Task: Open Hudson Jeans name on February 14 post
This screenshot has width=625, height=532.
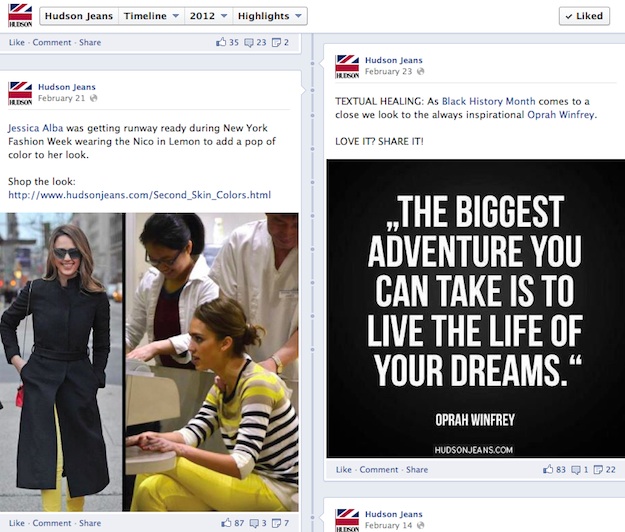Action: coord(393,514)
